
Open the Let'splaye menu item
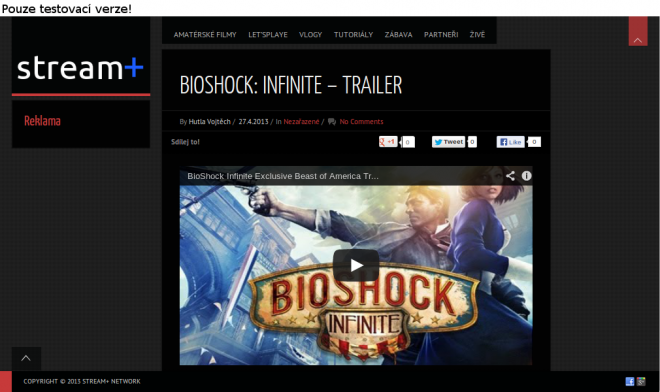click(x=268, y=35)
